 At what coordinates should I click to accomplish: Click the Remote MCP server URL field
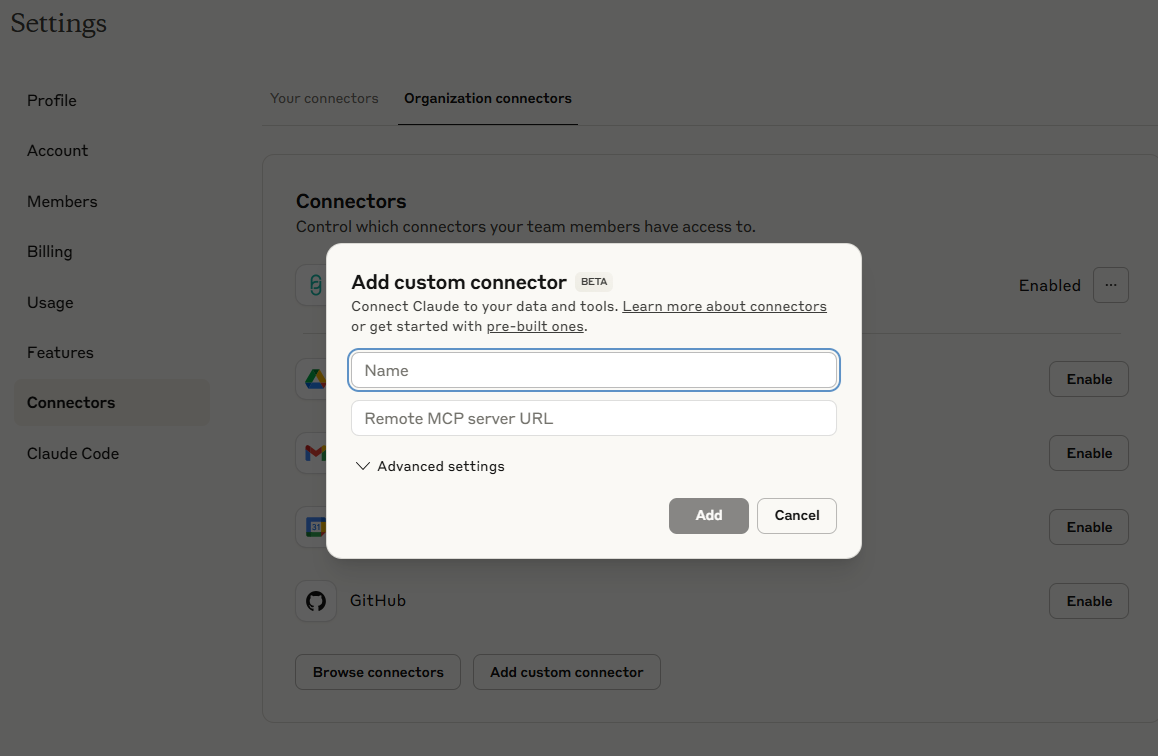click(594, 418)
